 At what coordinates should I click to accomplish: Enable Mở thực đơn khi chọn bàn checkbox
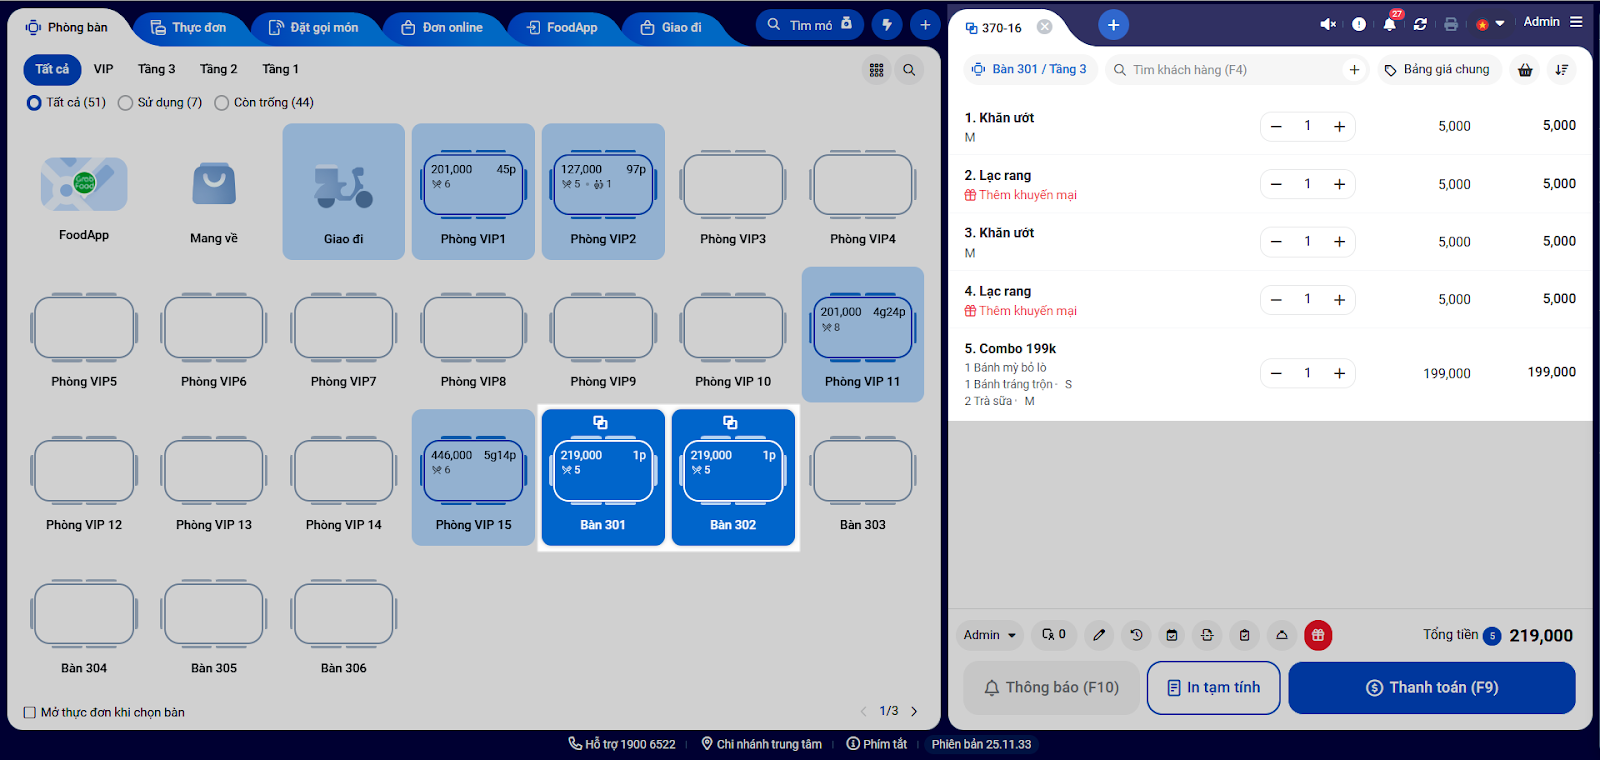(x=30, y=713)
